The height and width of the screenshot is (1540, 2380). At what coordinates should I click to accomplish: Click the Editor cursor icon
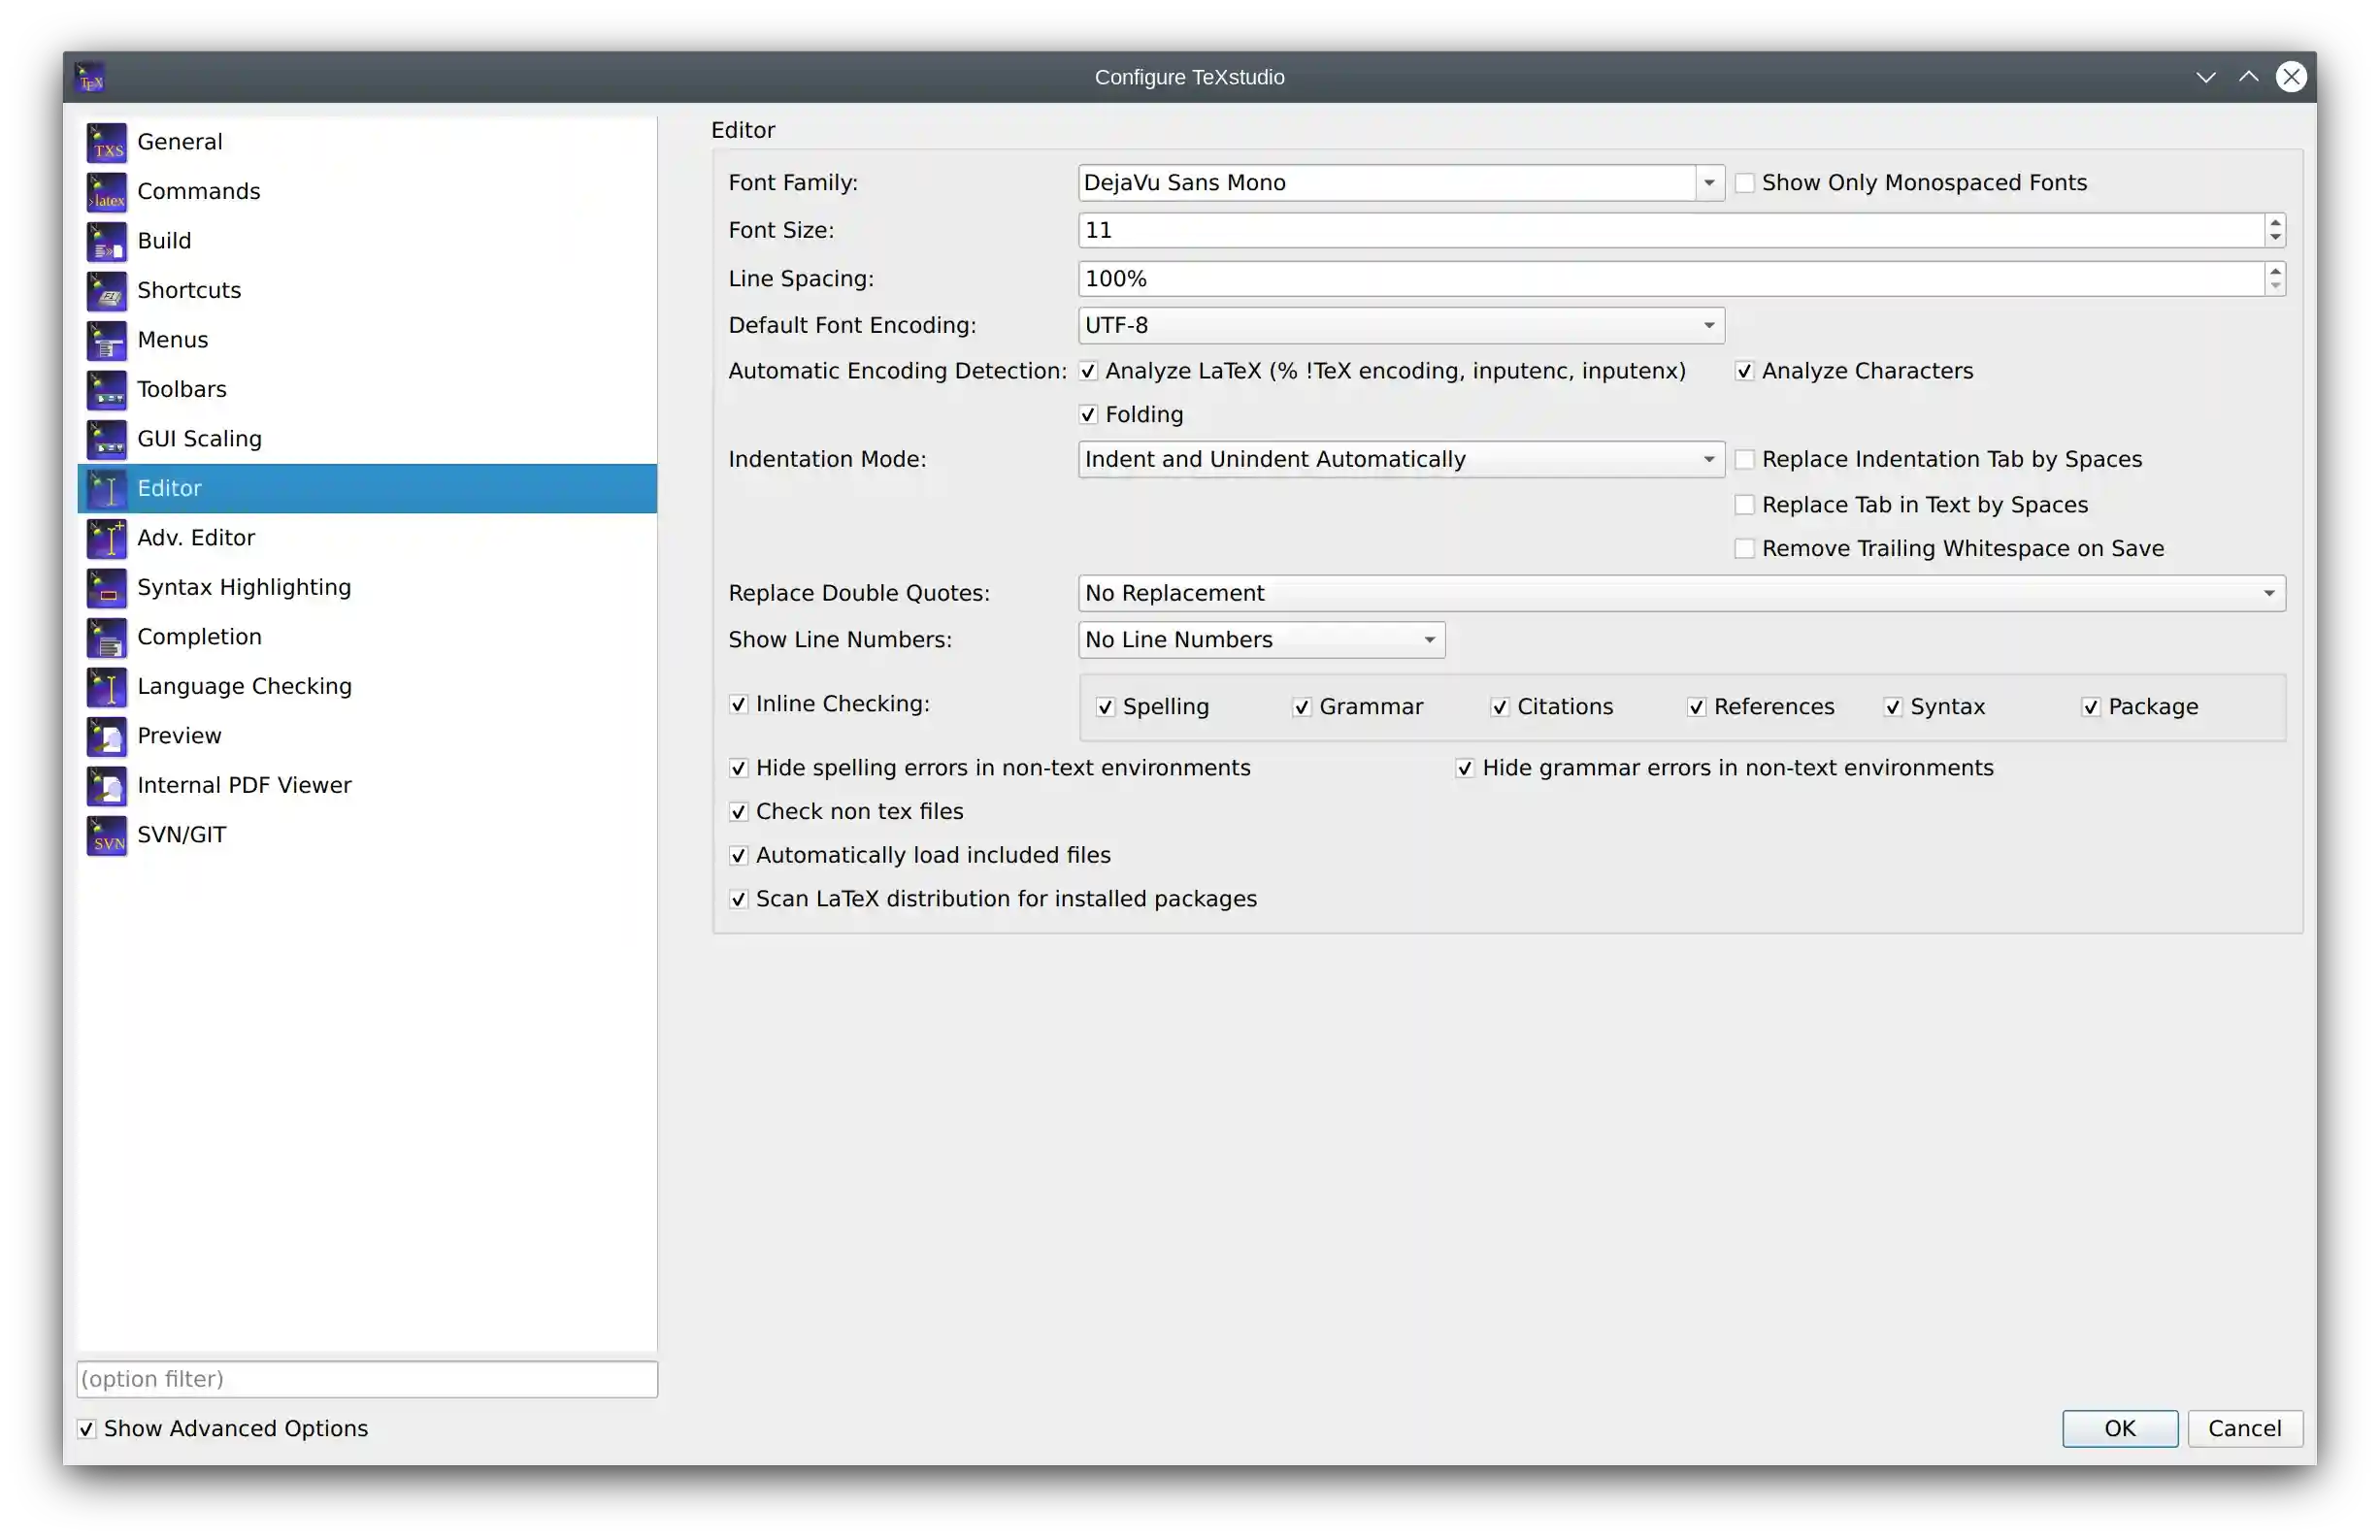[x=107, y=489]
